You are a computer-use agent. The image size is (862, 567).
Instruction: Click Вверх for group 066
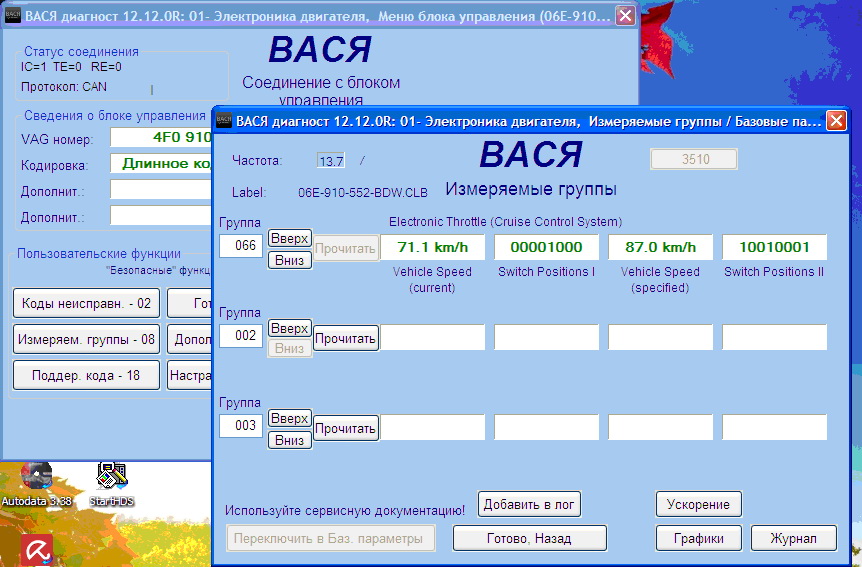point(290,238)
